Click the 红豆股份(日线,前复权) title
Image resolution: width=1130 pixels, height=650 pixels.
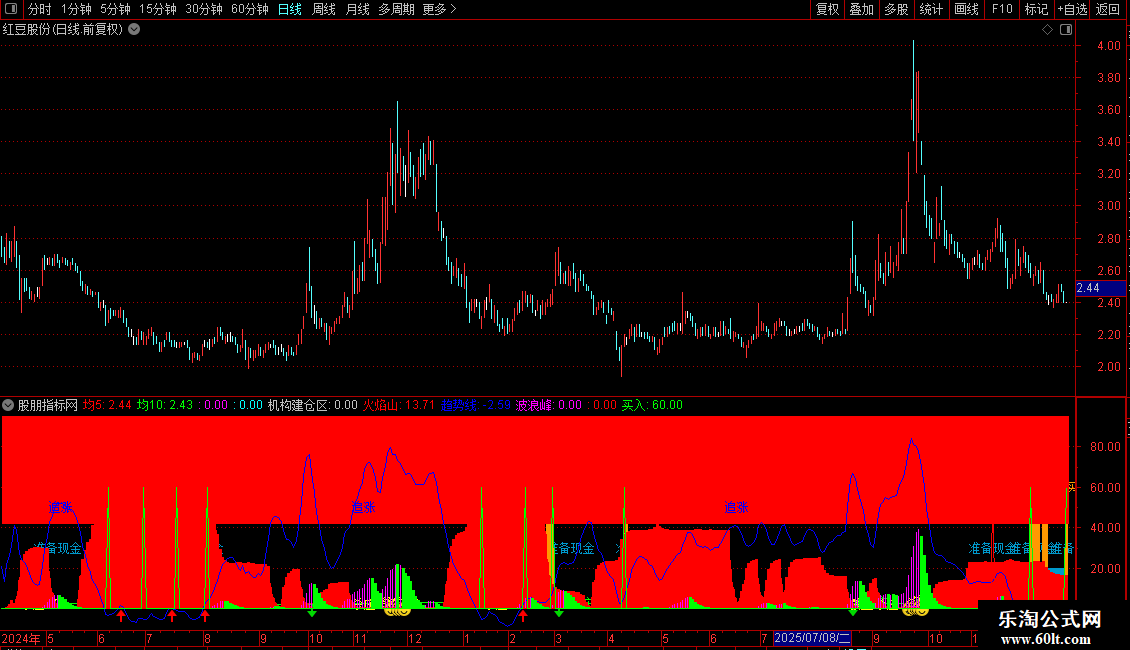[x=63, y=30]
